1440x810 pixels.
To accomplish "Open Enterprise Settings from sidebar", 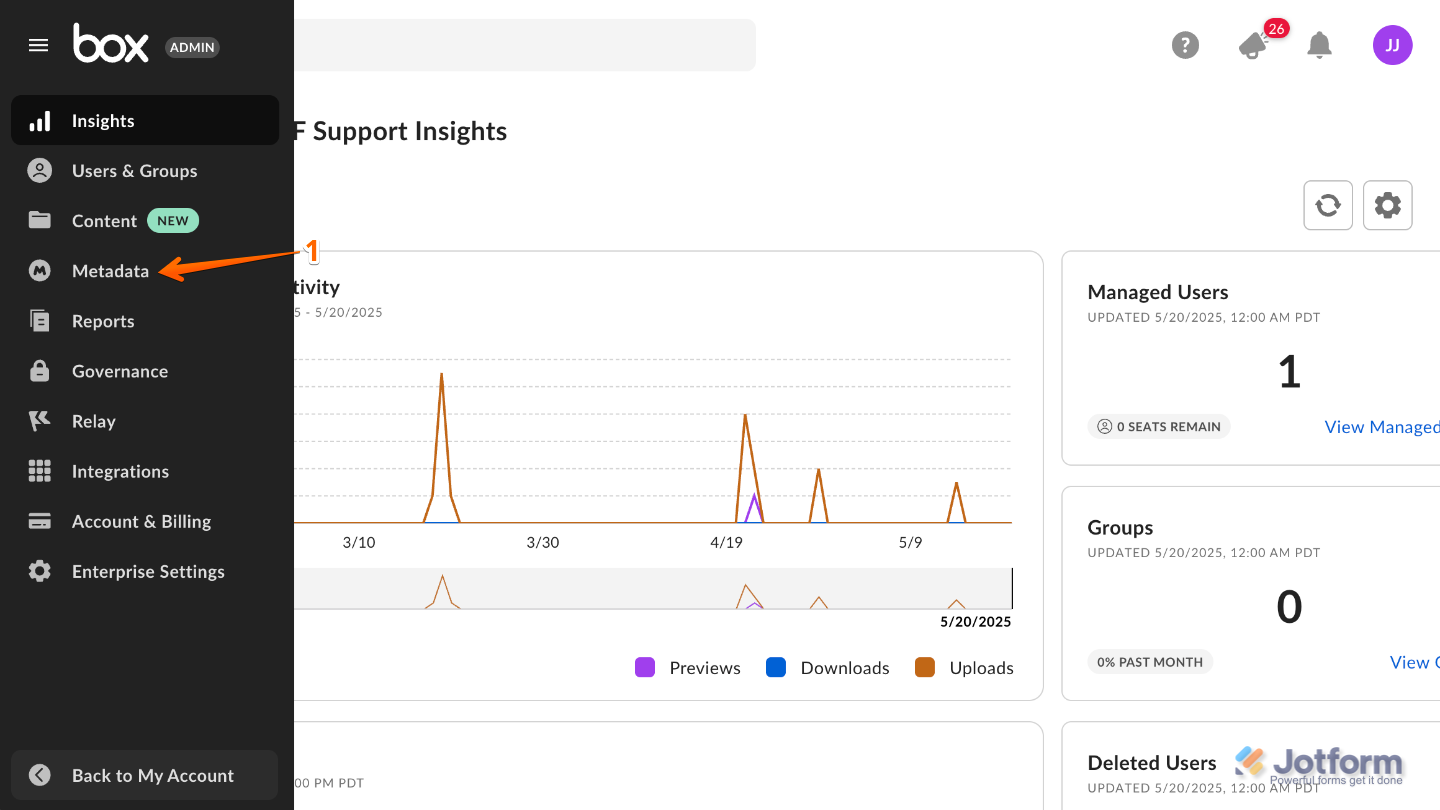I will pyautogui.click(x=148, y=571).
